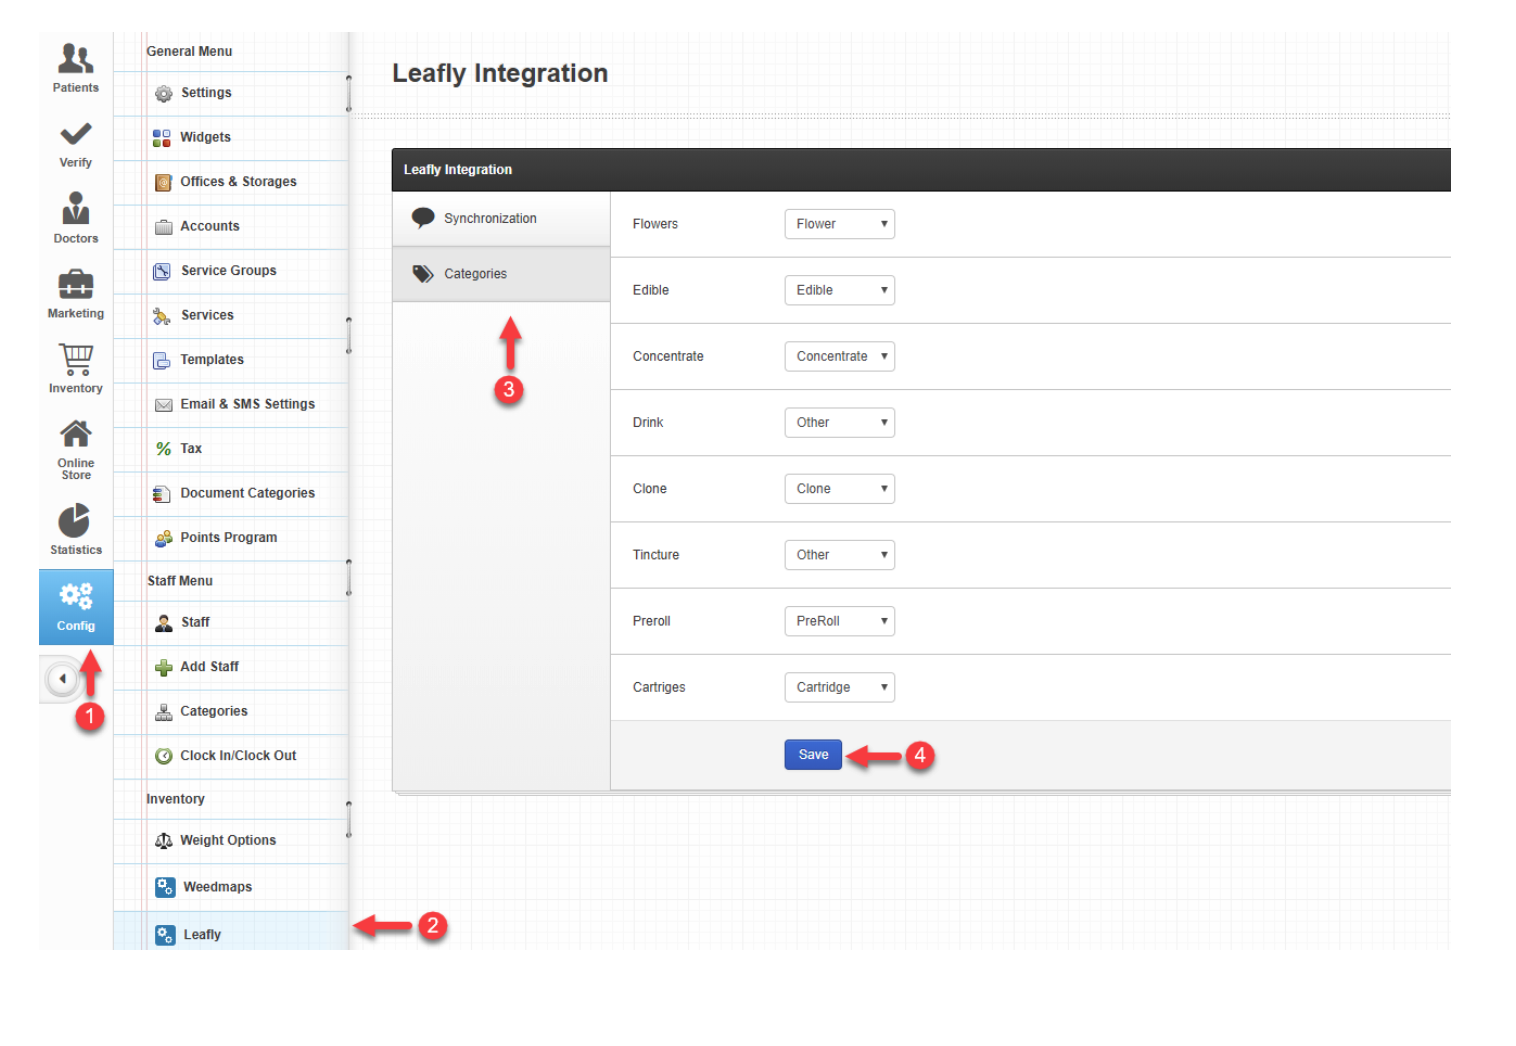Click the Services menu icon

point(162,316)
